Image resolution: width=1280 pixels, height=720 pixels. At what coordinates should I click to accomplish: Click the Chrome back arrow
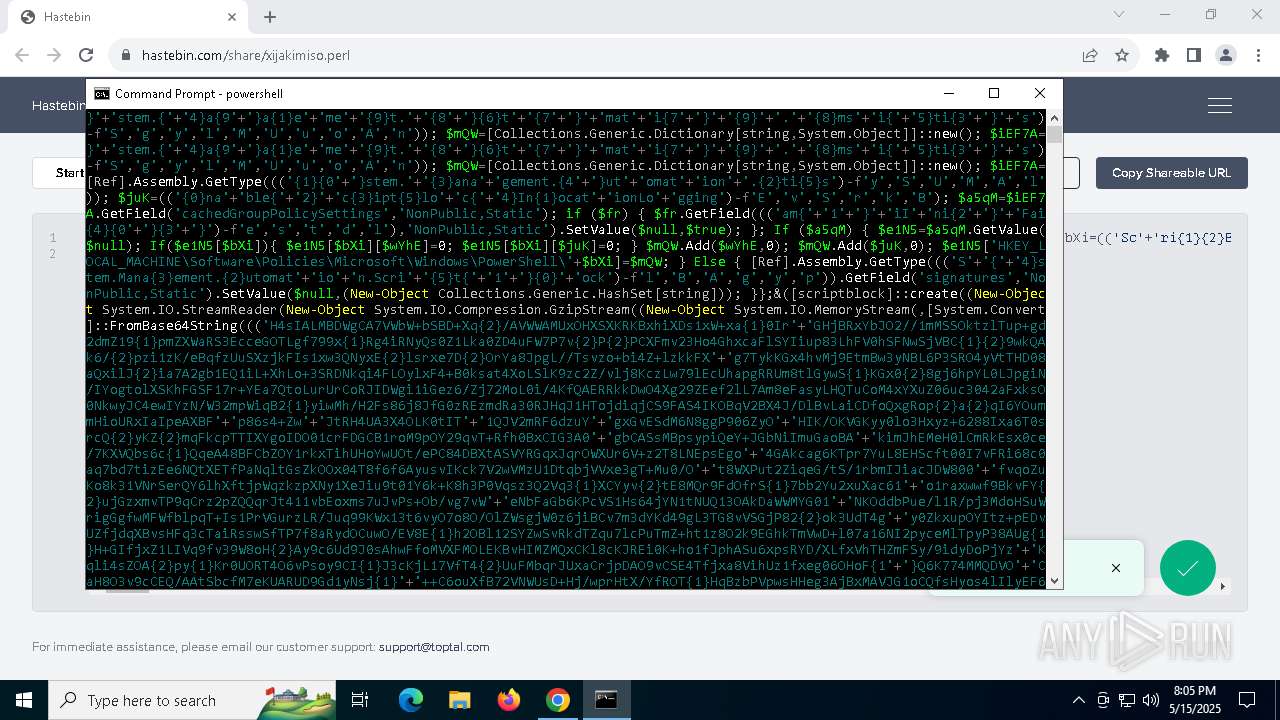(22, 55)
